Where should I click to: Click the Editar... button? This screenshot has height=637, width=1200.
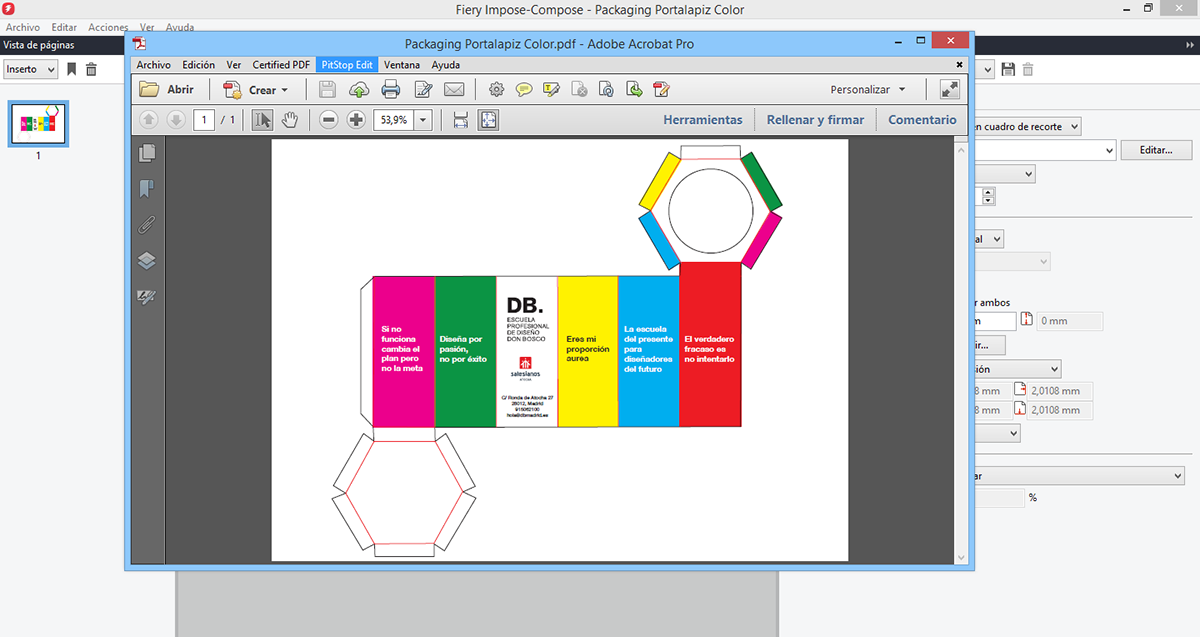coord(1157,150)
